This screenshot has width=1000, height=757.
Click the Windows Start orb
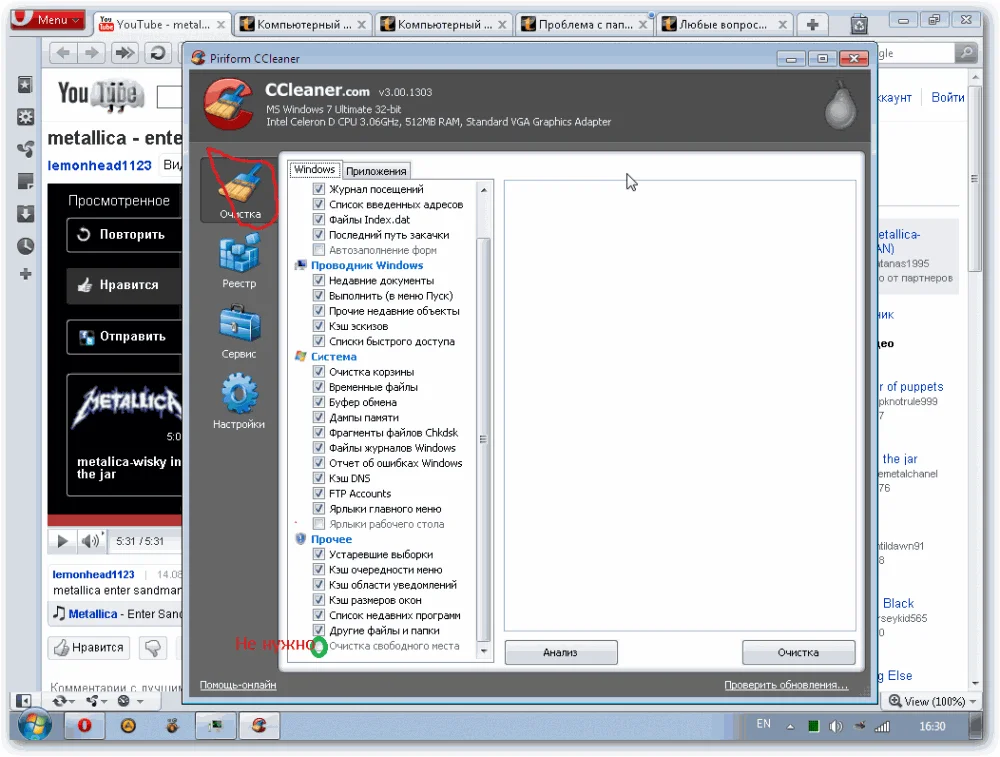coord(34,726)
